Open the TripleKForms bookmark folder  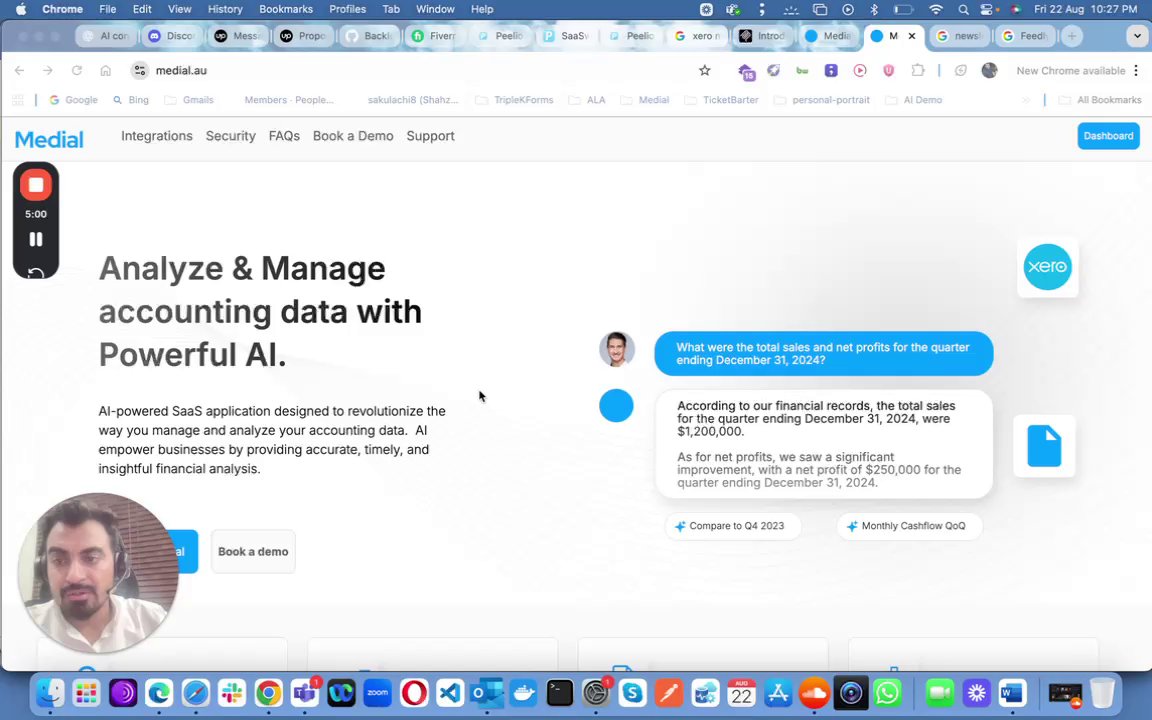(x=514, y=100)
